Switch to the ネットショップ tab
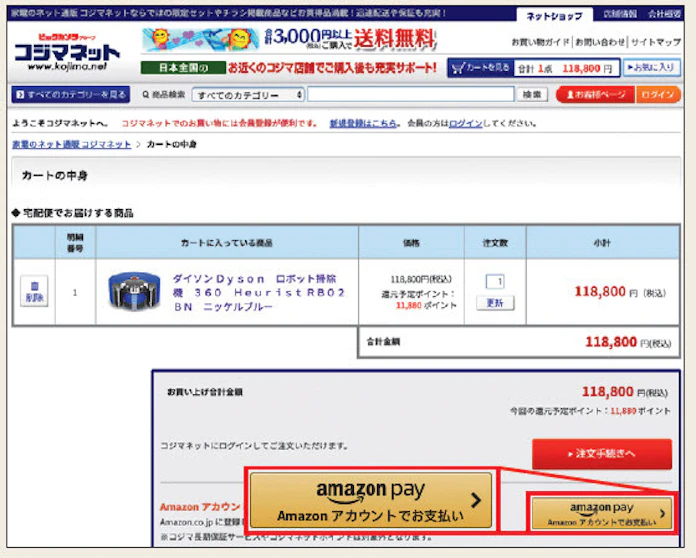696x558 pixels. pyautogui.click(x=554, y=16)
